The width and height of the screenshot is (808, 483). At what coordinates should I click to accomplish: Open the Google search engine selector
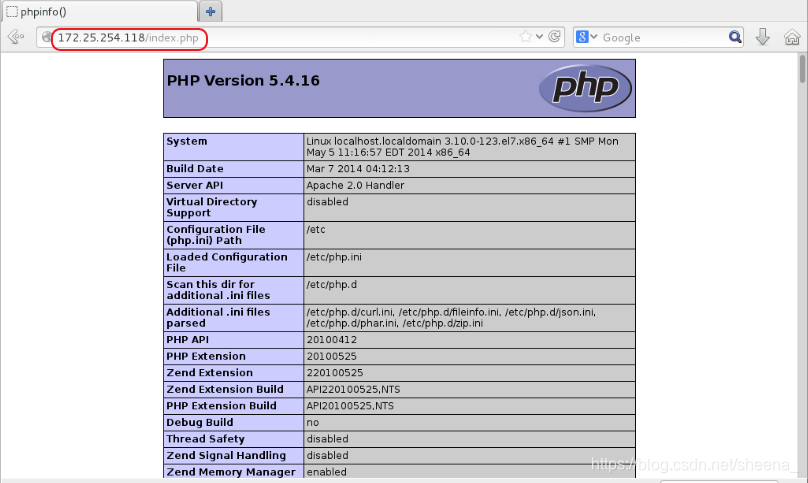pyautogui.click(x=586, y=37)
